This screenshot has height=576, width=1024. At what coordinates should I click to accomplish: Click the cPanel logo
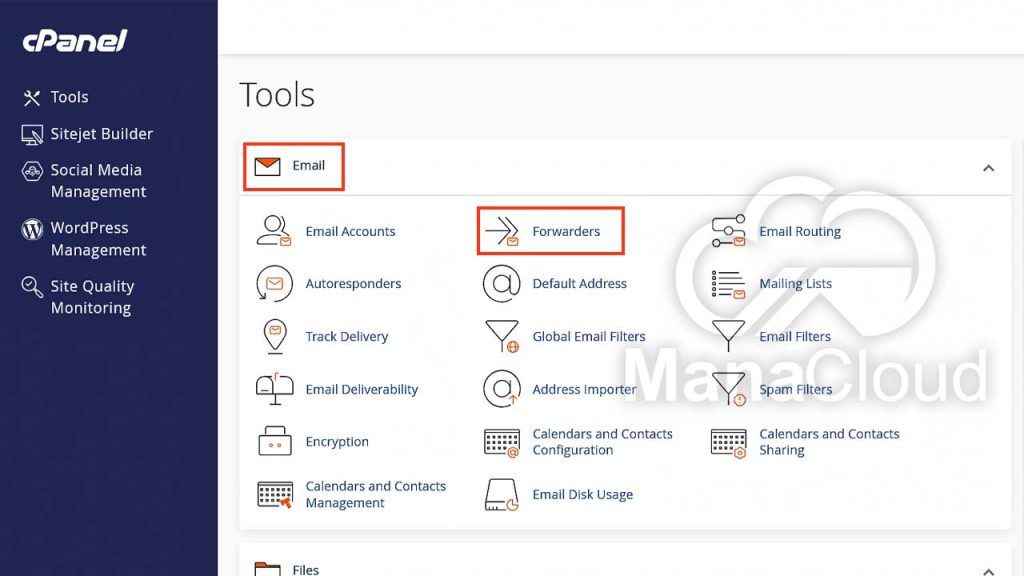pyautogui.click(x=74, y=41)
